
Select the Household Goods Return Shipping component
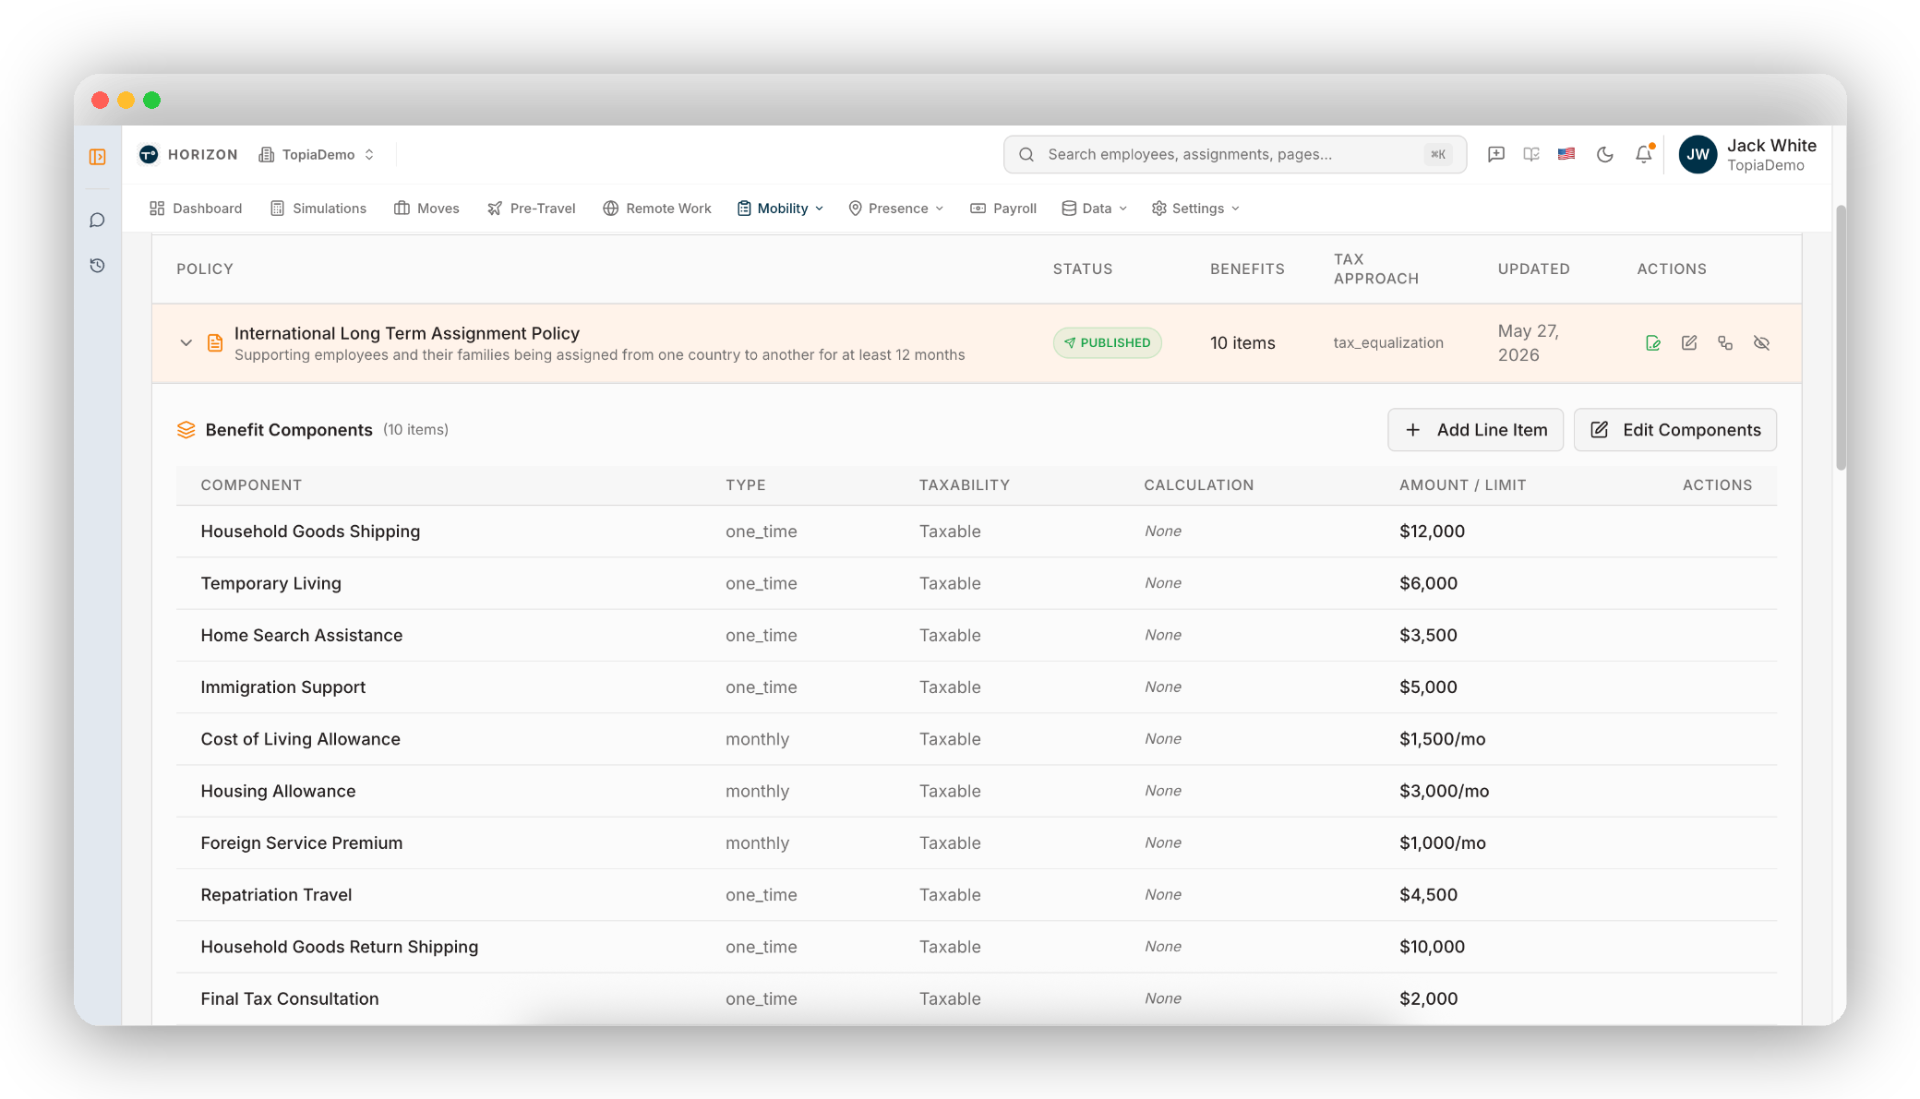[339, 947]
